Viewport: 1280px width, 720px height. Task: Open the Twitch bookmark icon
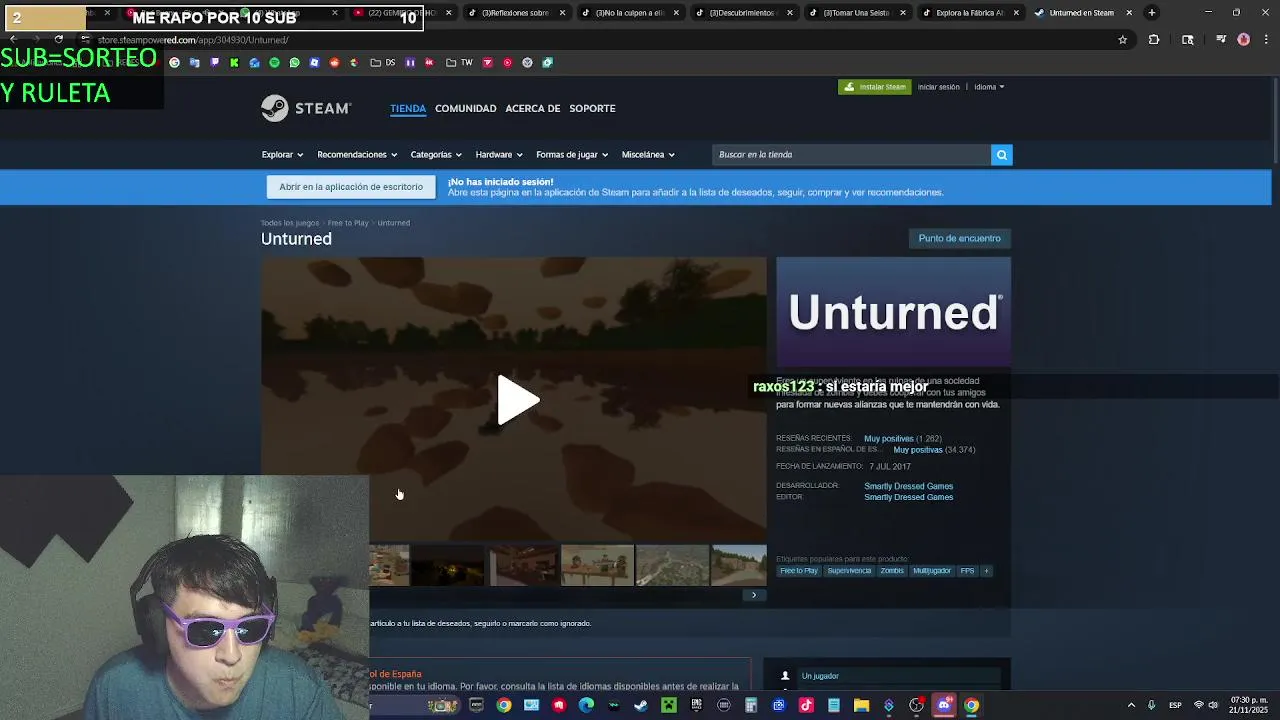pyautogui.click(x=214, y=62)
